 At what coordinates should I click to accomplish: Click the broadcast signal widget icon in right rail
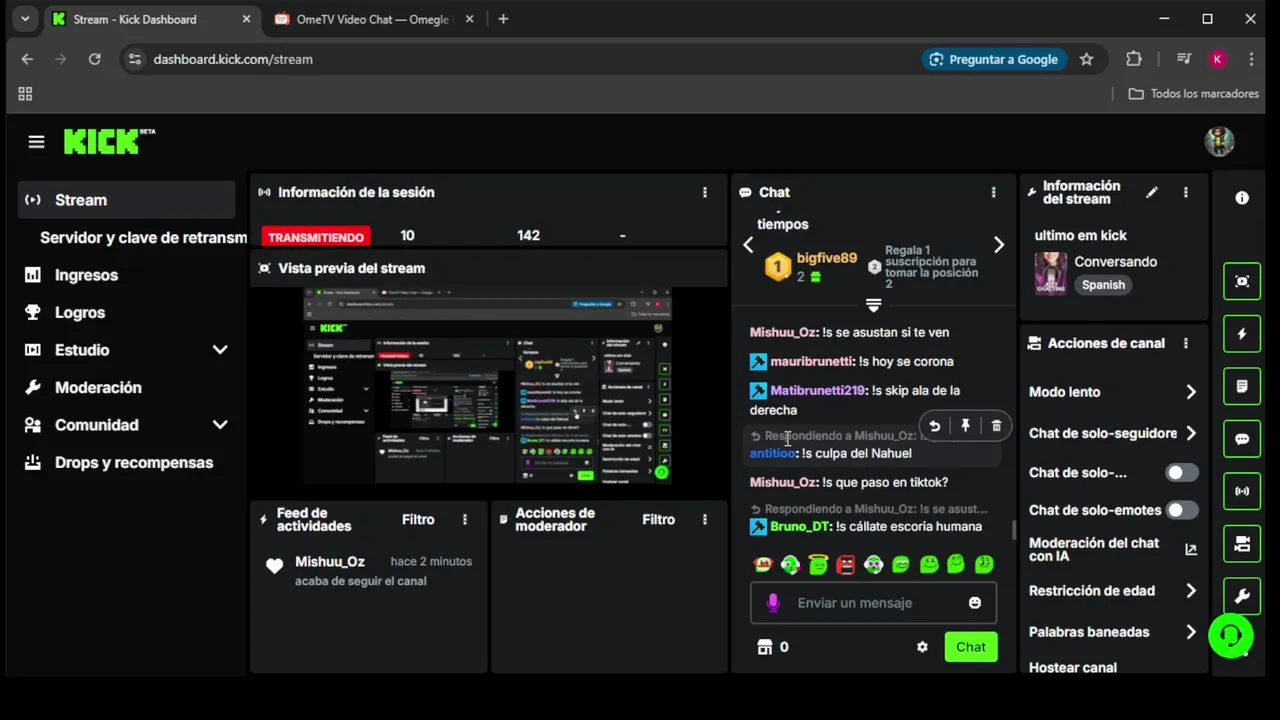tap(1242, 491)
